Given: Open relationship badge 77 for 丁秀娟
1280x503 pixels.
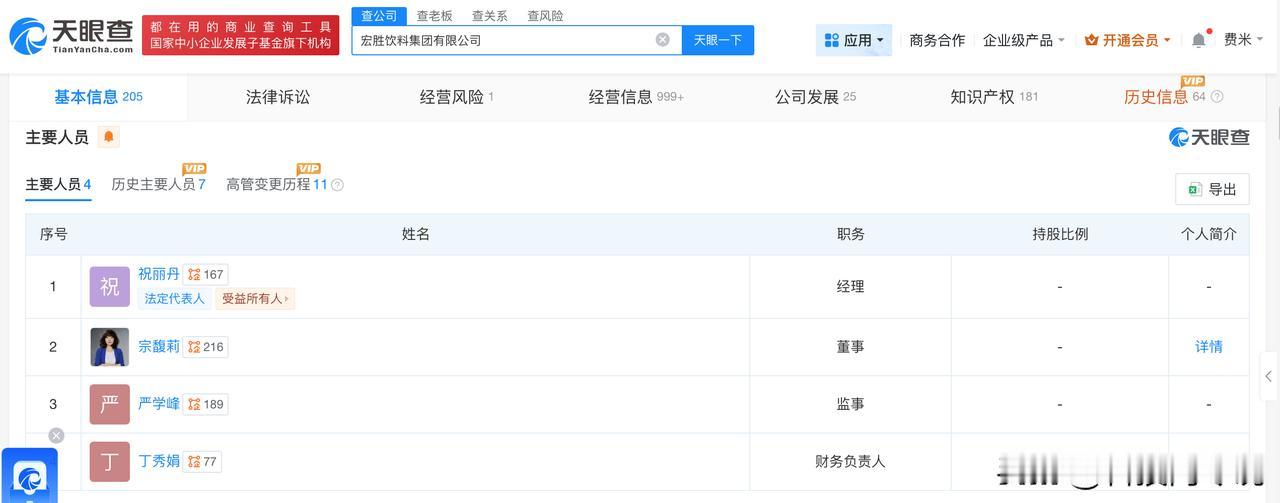Looking at the screenshot, I should click(203, 461).
